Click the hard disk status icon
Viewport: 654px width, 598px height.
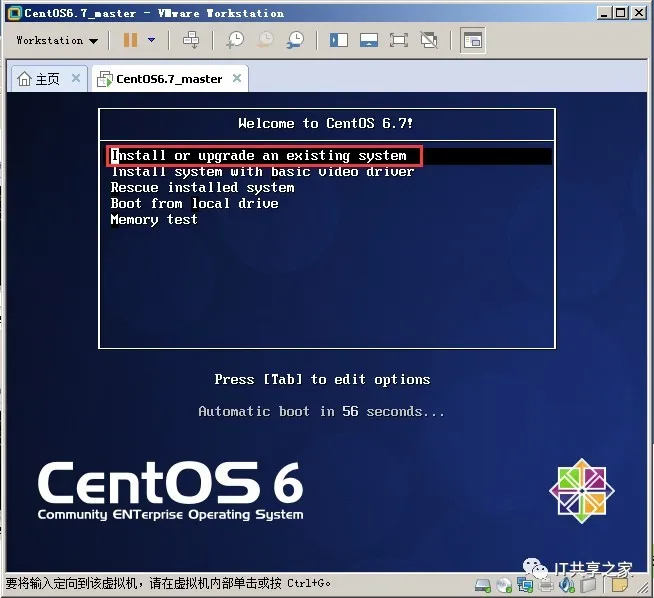click(x=483, y=585)
